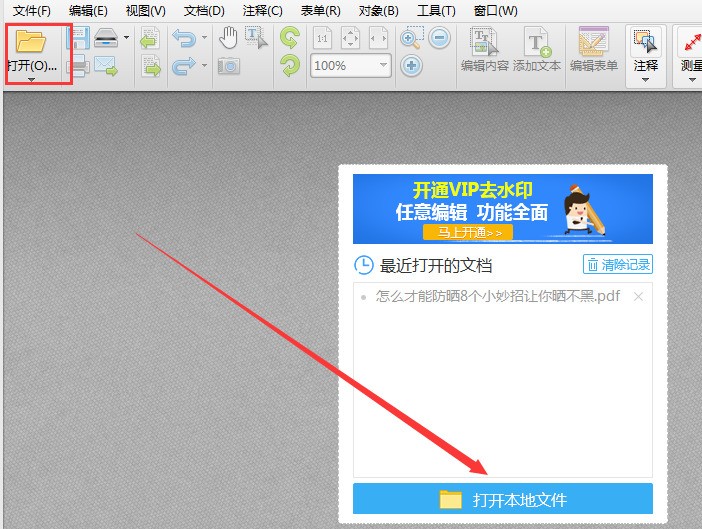
Task: Open the 文件(F) menu
Action: tap(31, 11)
